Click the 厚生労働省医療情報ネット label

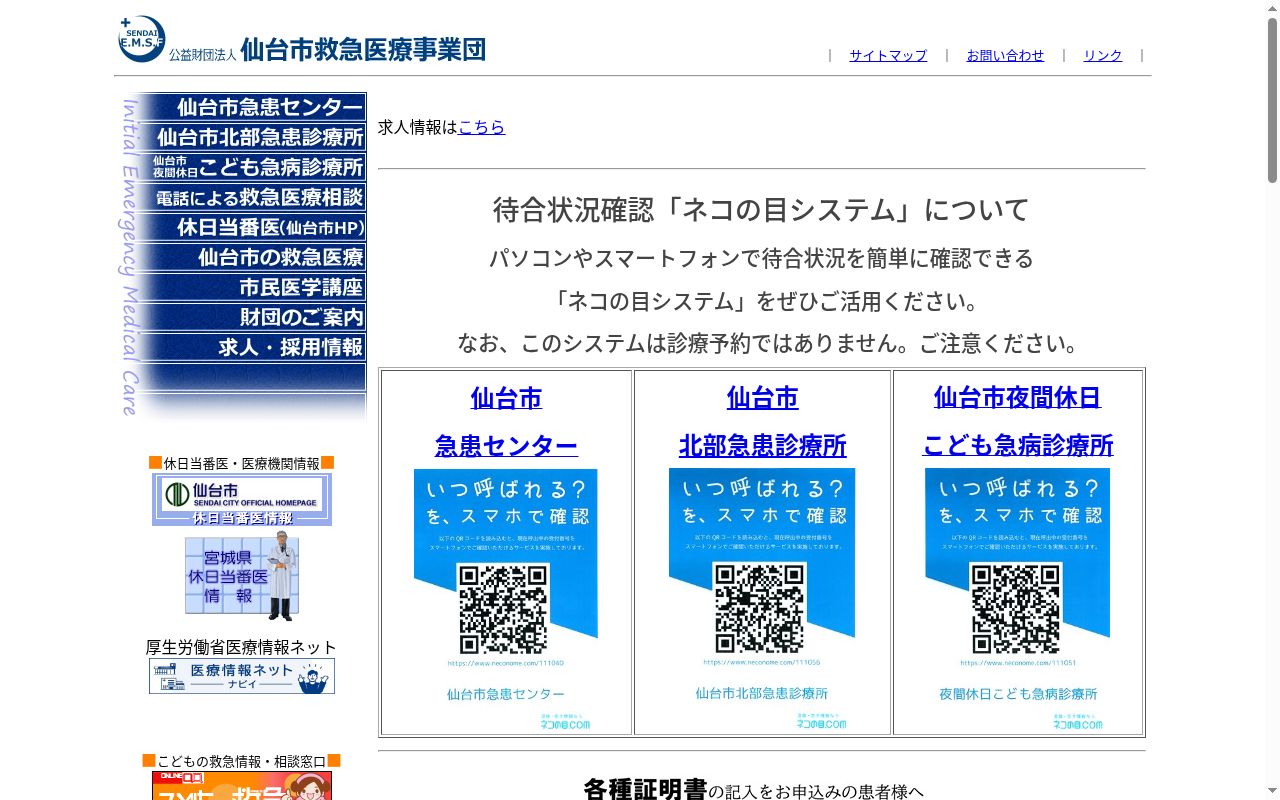point(241,647)
